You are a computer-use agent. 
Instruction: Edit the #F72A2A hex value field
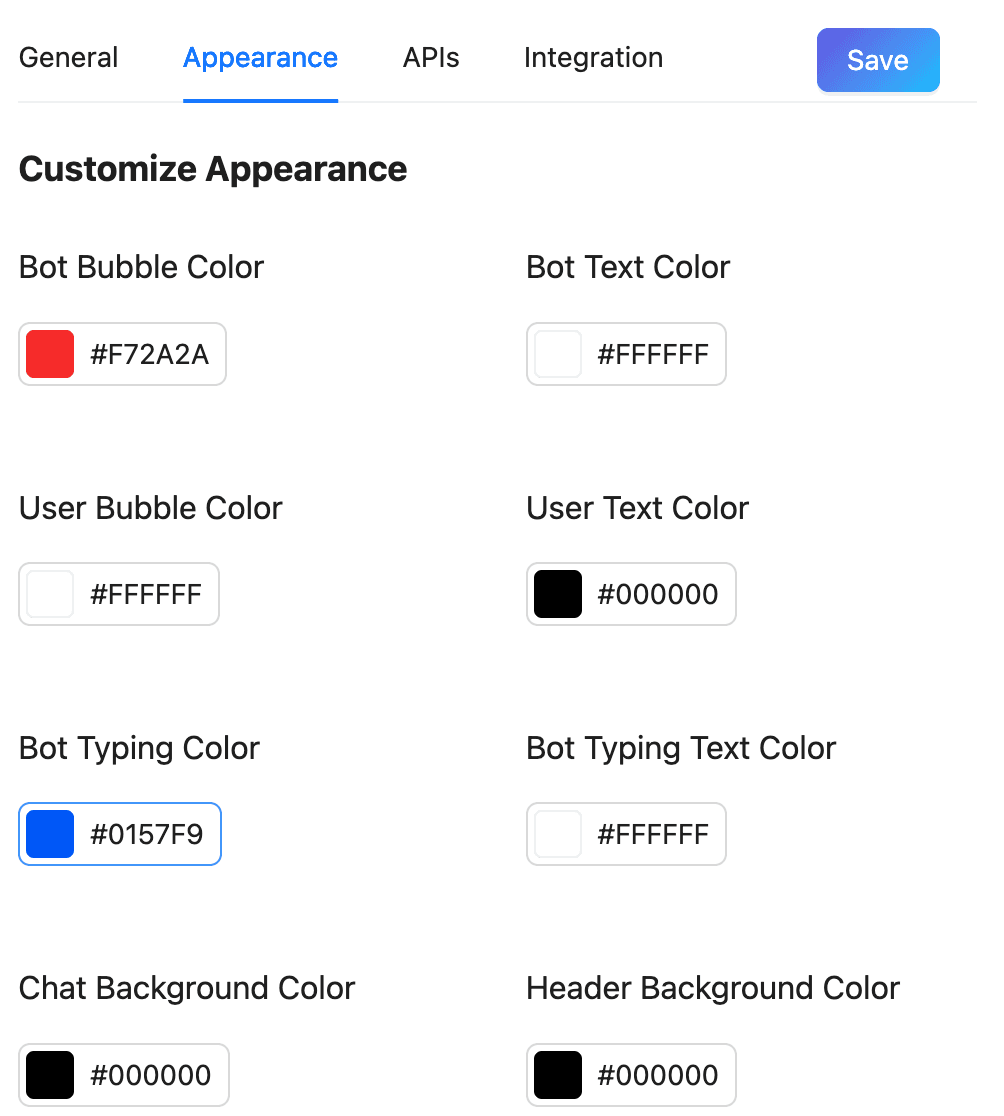pyautogui.click(x=150, y=354)
